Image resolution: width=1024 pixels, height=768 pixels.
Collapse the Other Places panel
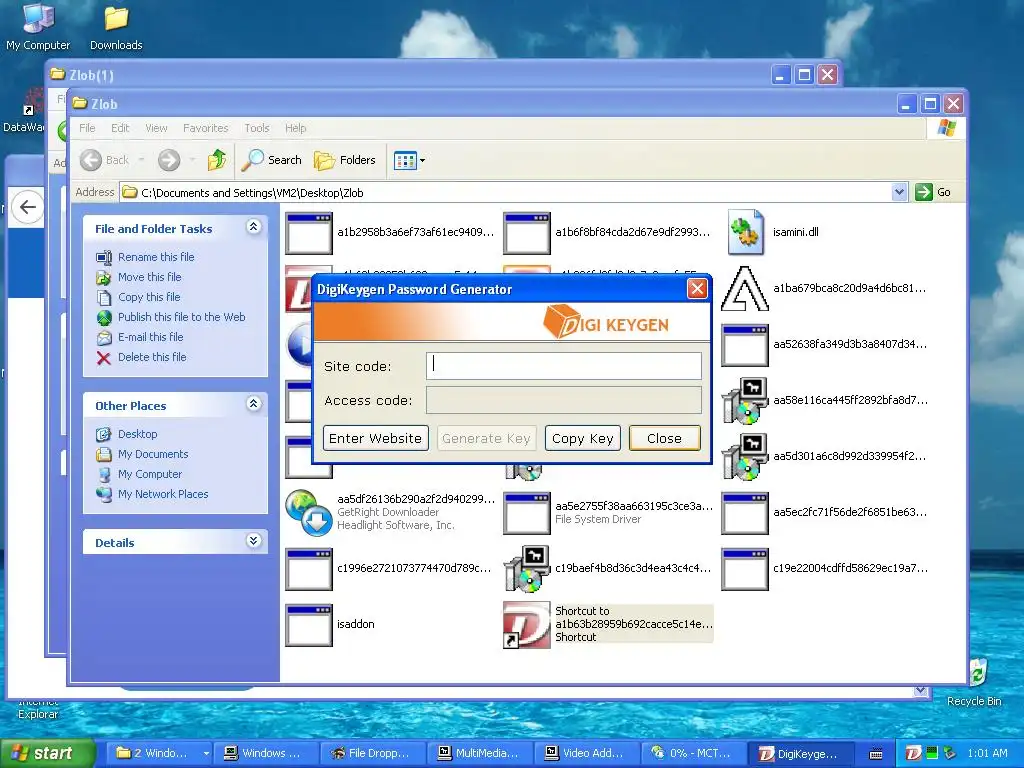pyautogui.click(x=253, y=404)
